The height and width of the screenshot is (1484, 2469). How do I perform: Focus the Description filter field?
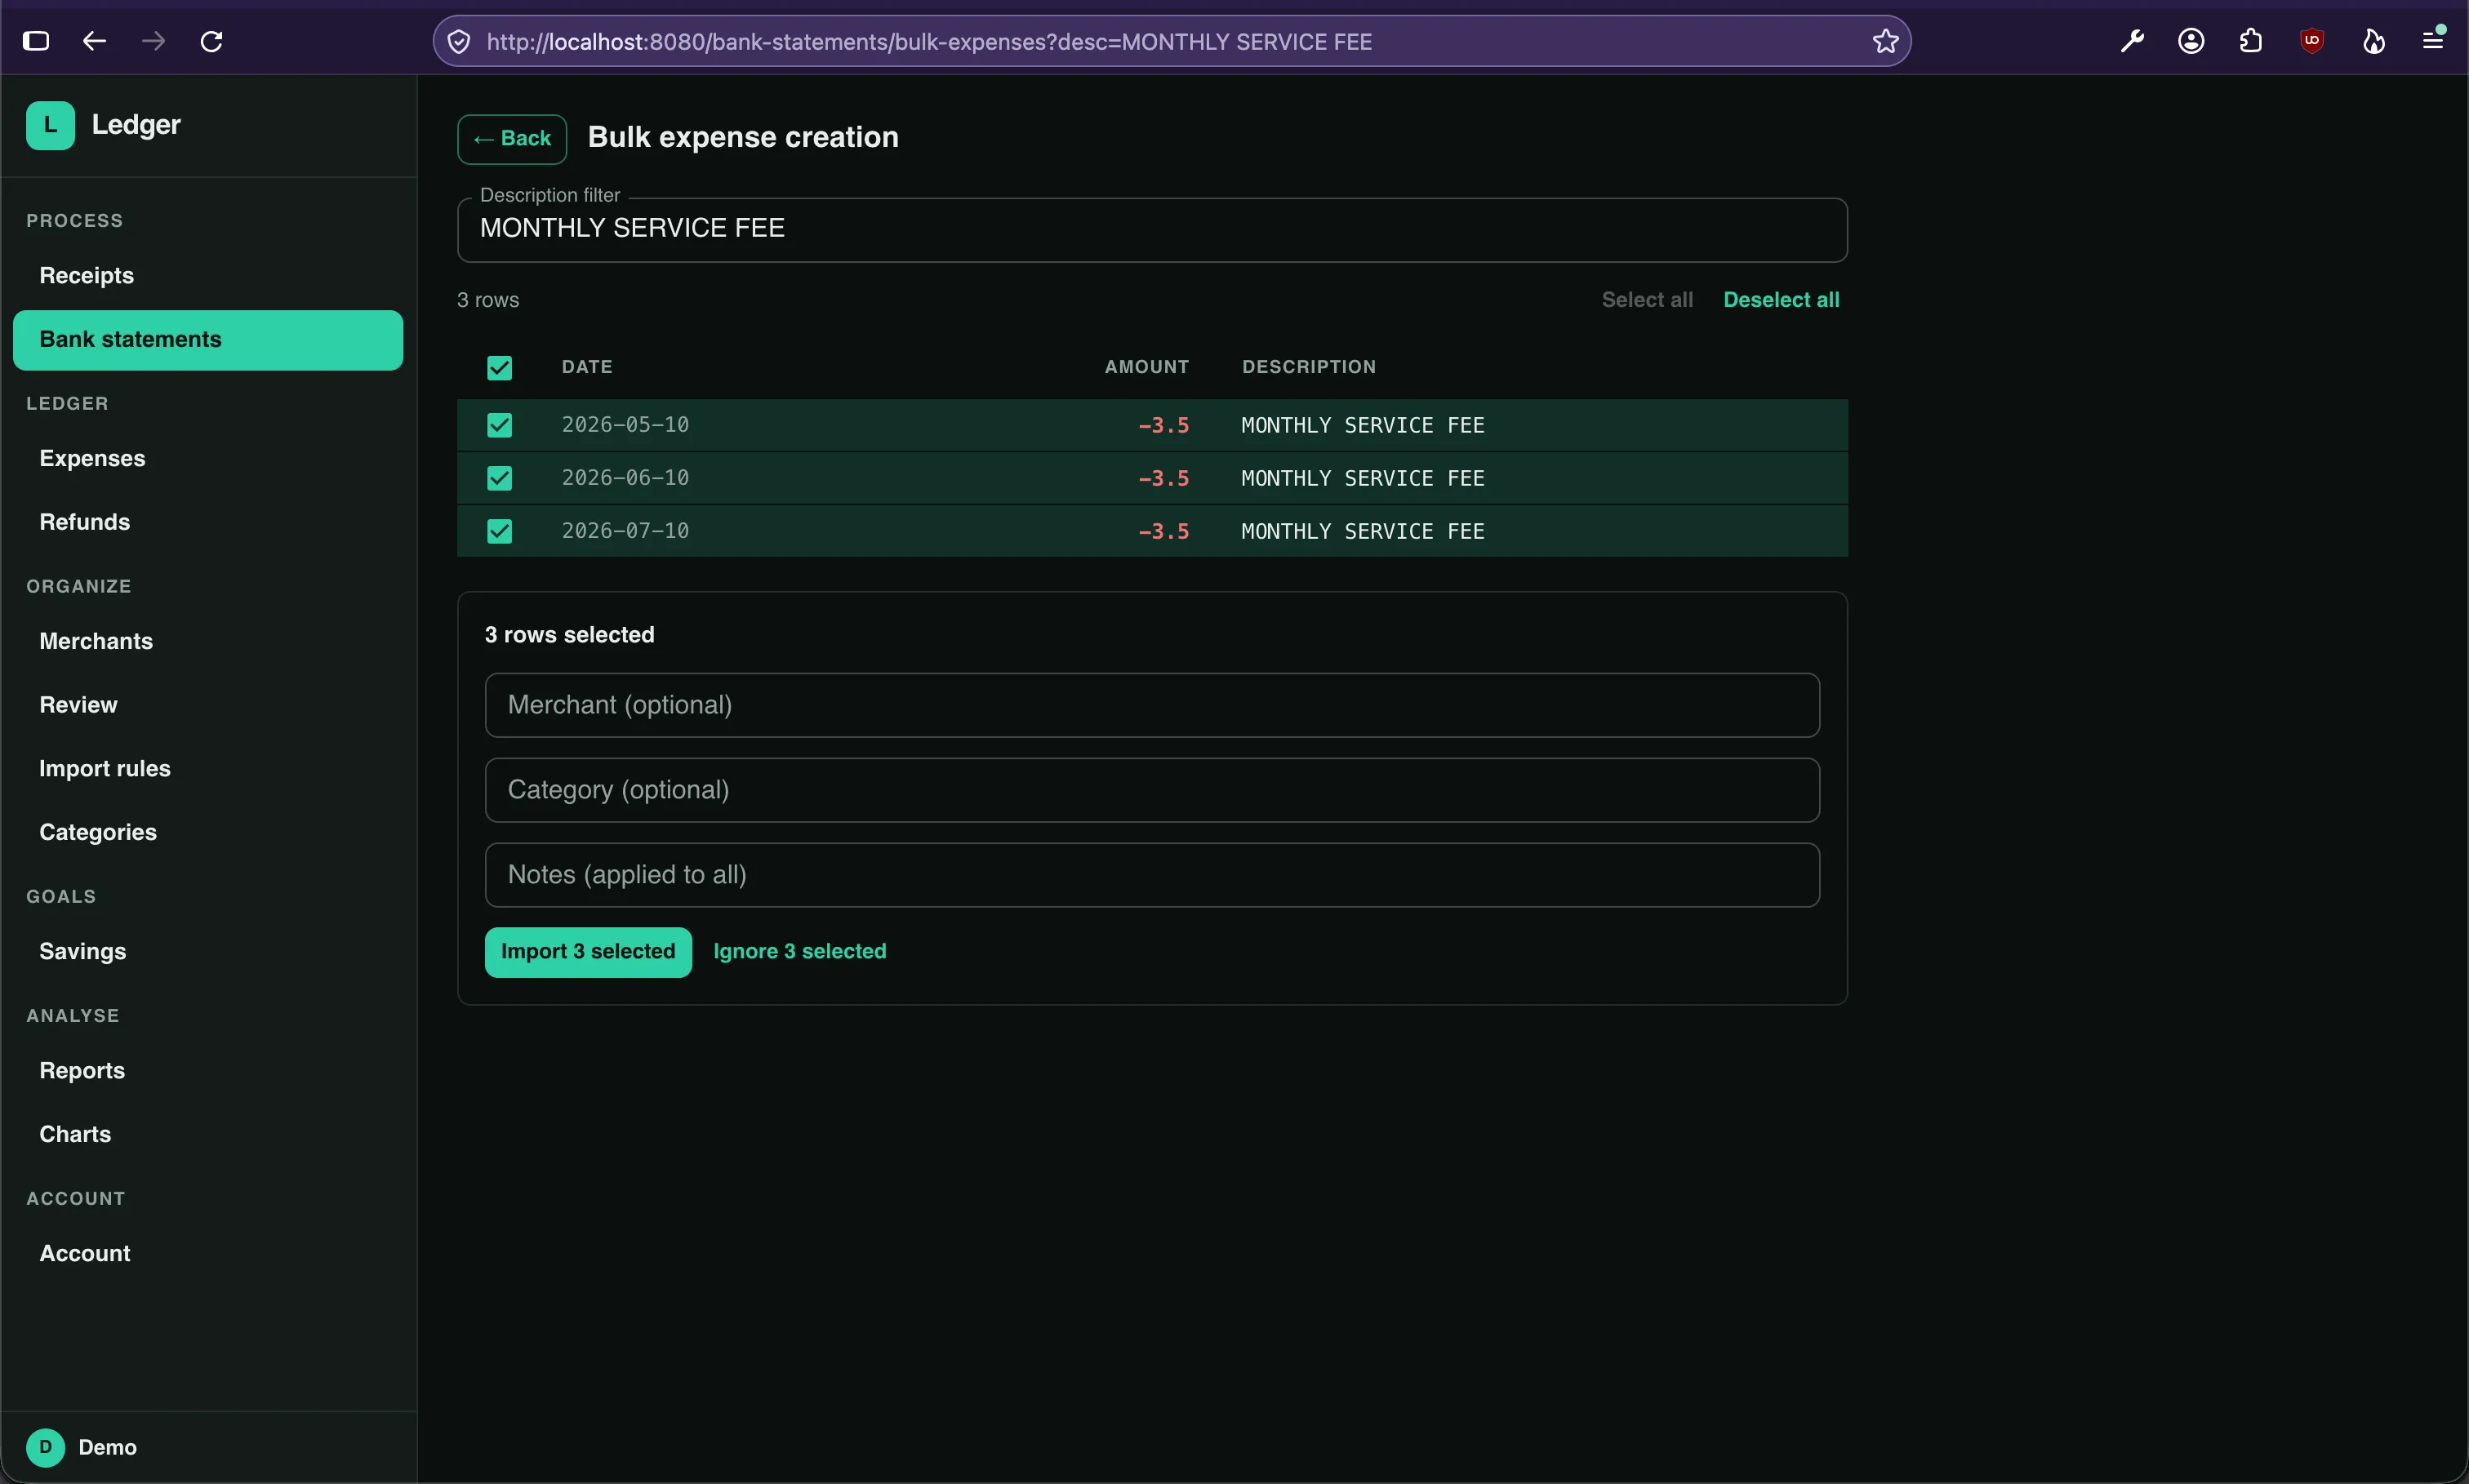coord(1152,230)
